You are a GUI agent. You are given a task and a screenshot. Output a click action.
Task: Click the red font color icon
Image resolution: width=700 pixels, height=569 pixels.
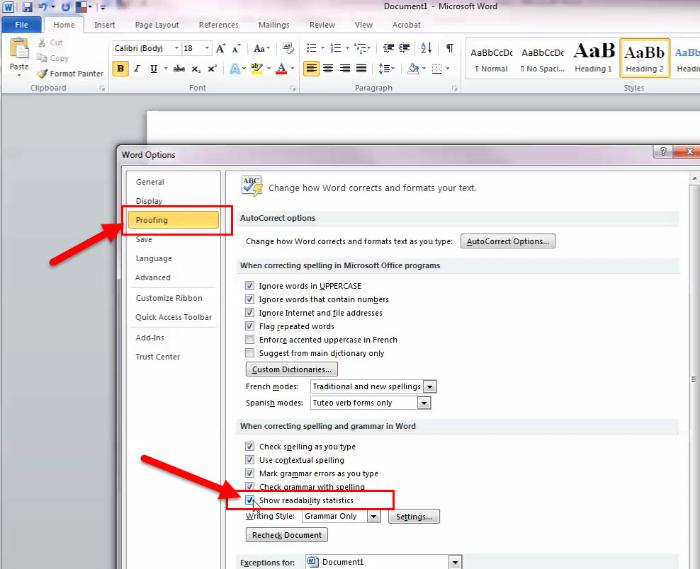click(281, 69)
